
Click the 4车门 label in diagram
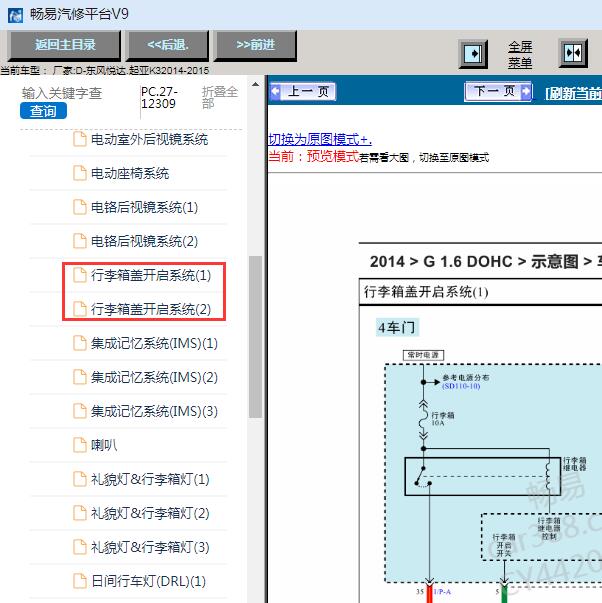point(397,328)
